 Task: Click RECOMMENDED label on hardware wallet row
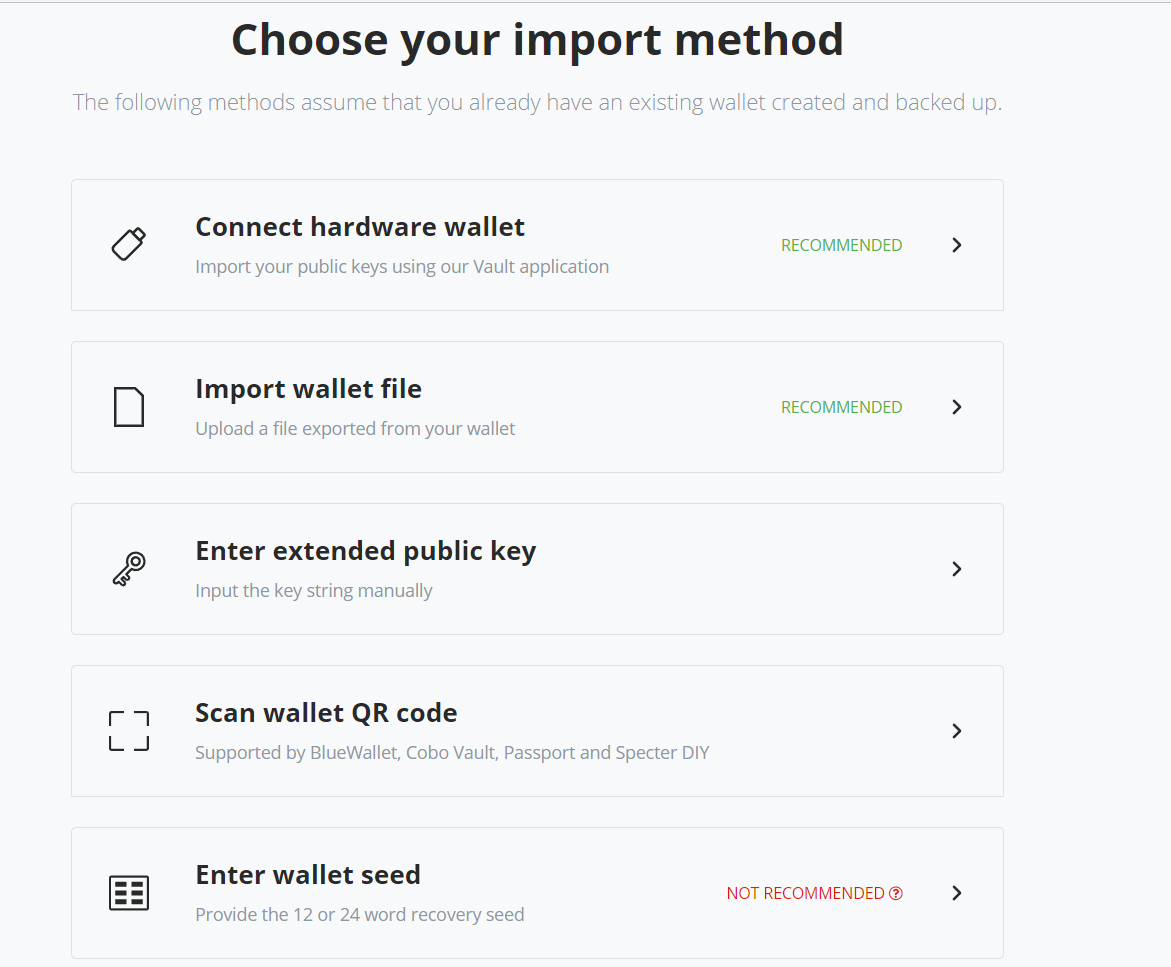pos(841,245)
